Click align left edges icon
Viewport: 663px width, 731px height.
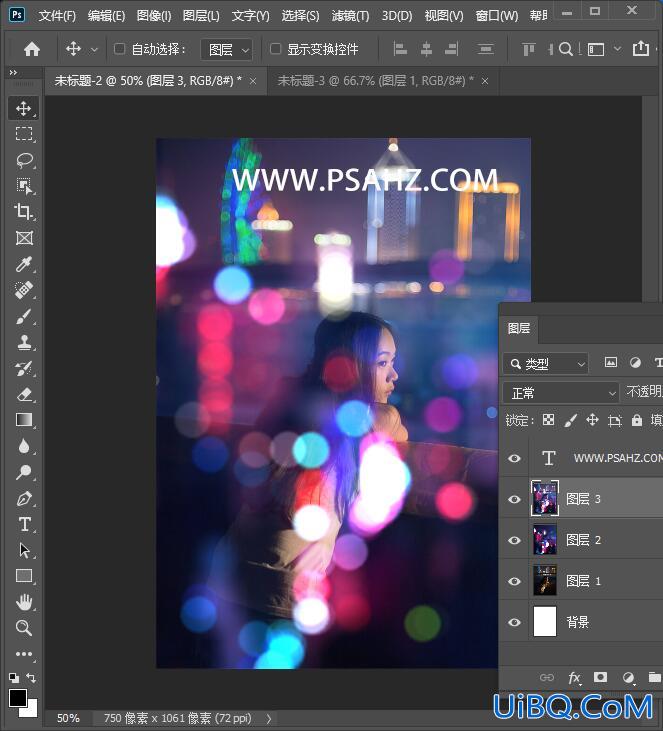tap(400, 49)
